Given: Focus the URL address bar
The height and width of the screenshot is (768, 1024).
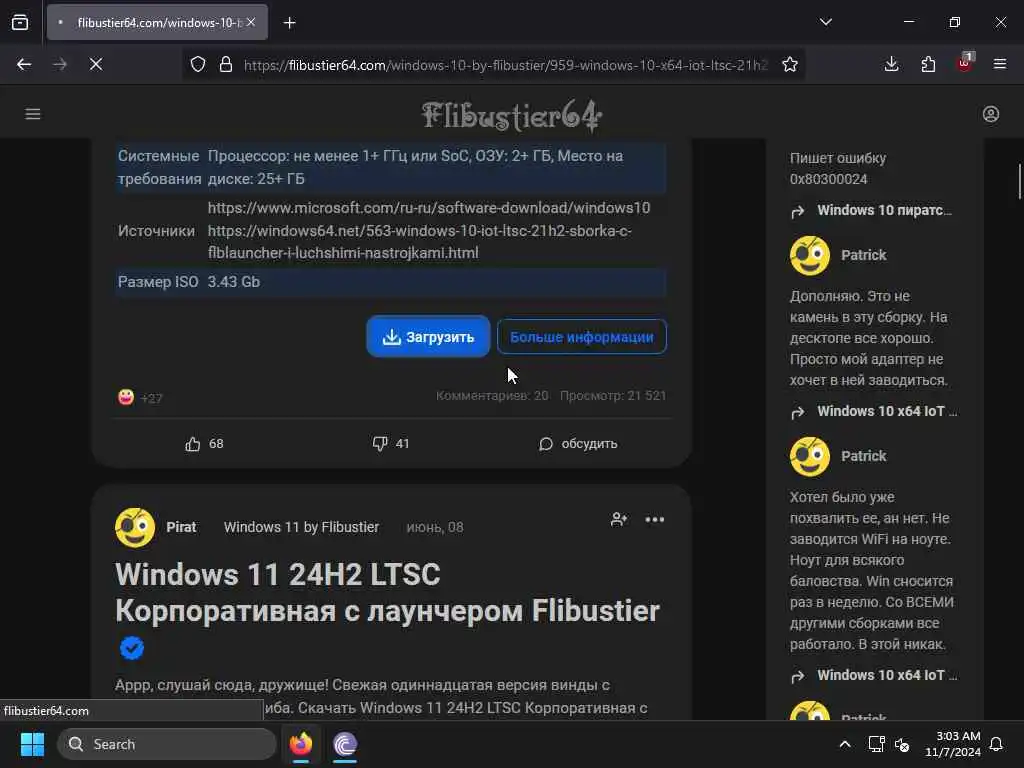Looking at the screenshot, I should [x=505, y=65].
